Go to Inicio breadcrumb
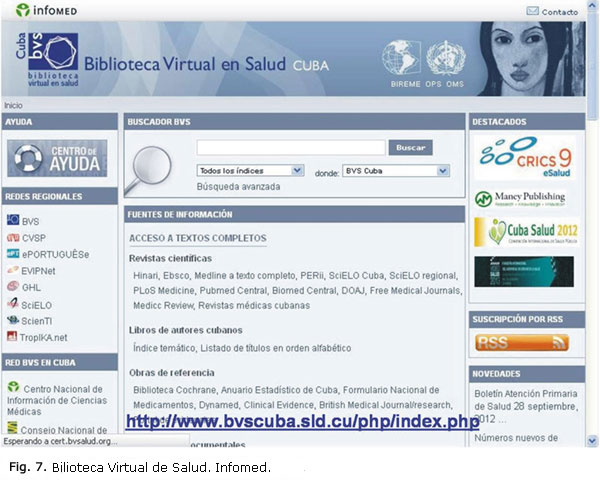Image resolution: width=600 pixels, height=483 pixels. tap(13, 105)
